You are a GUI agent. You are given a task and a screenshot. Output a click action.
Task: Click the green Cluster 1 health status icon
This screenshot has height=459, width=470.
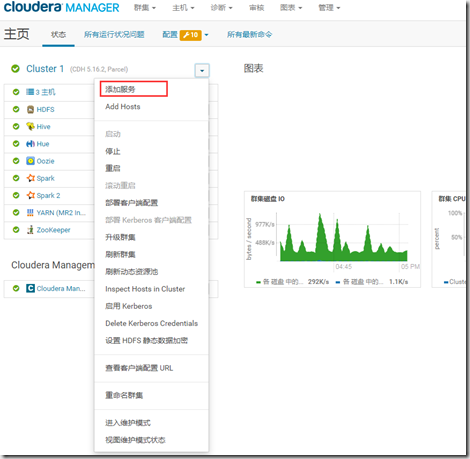pos(15,69)
